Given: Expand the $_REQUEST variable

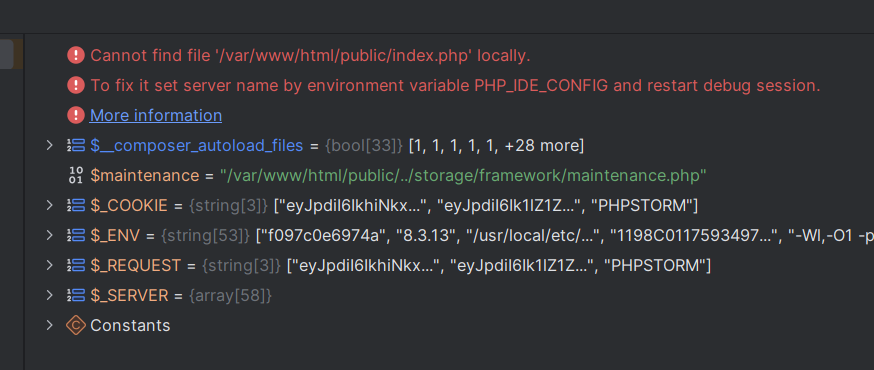Looking at the screenshot, I should point(50,266).
